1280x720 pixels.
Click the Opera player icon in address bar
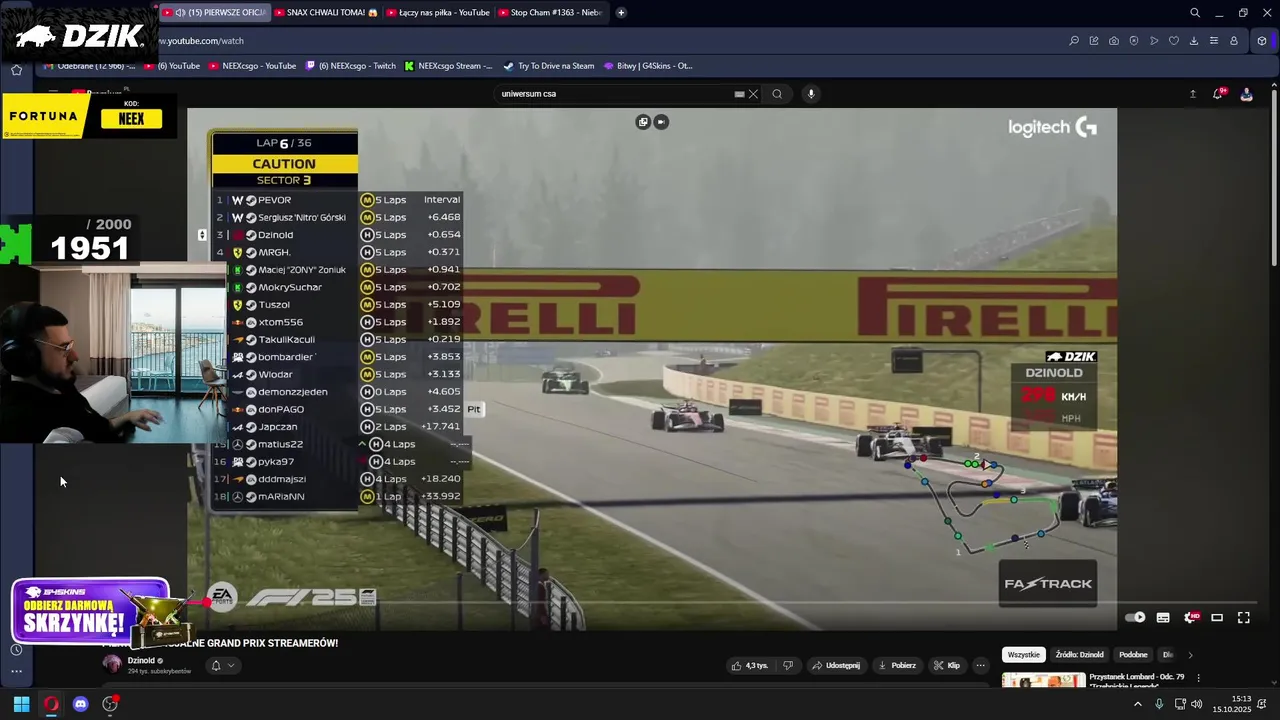coord(1154,41)
